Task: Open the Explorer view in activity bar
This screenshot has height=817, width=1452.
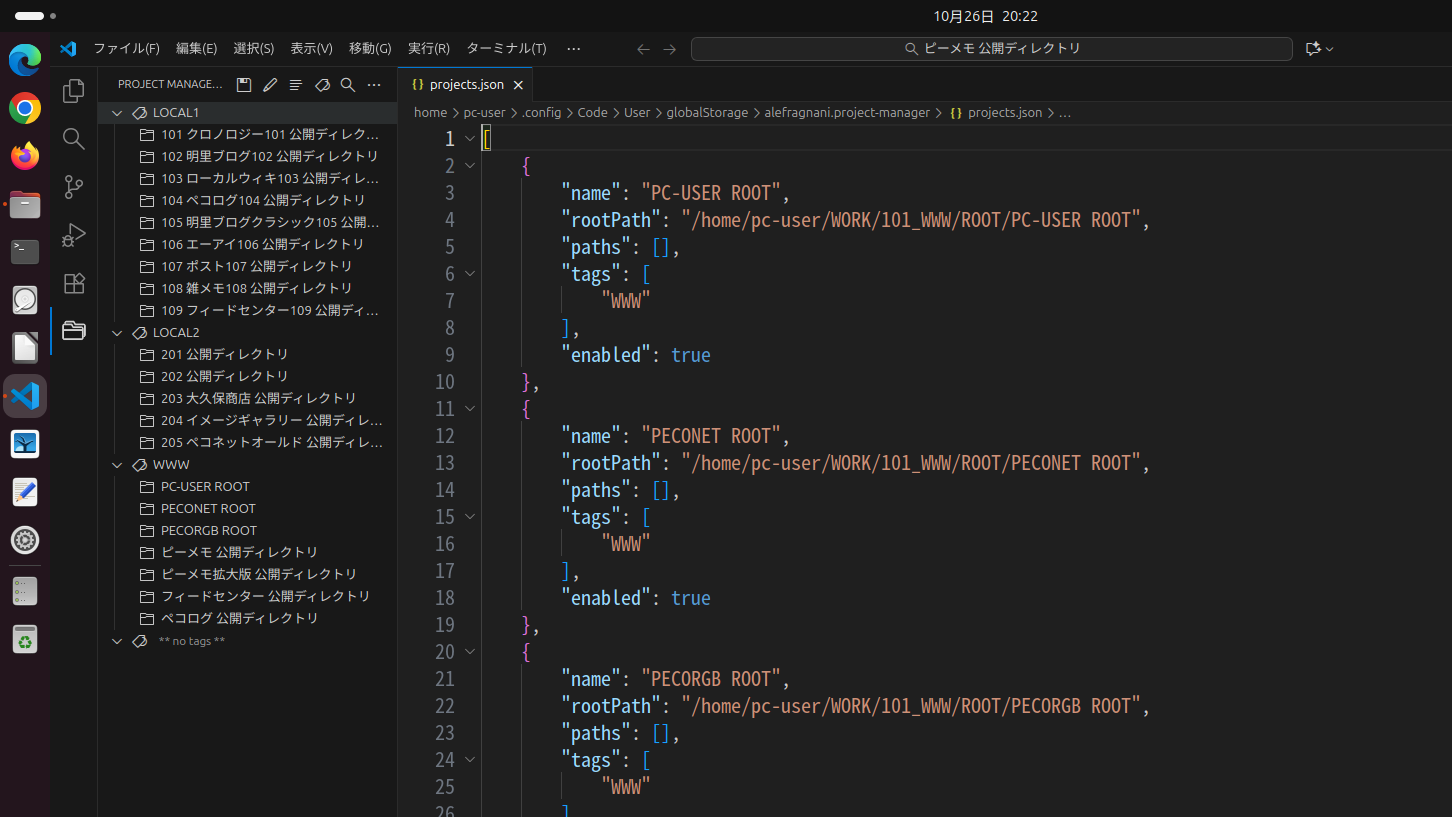Action: pyautogui.click(x=73, y=91)
